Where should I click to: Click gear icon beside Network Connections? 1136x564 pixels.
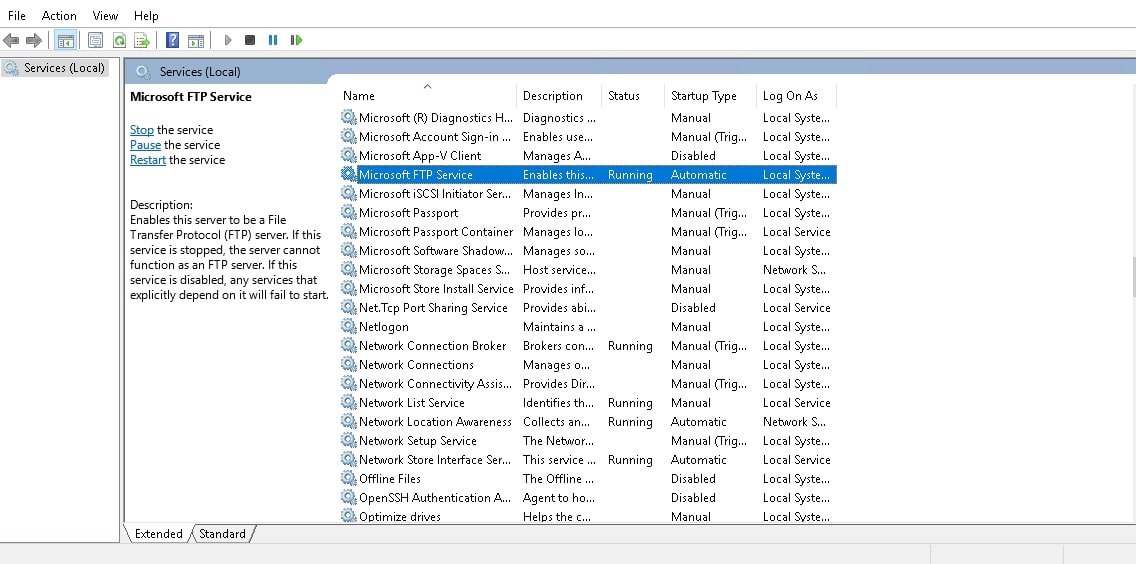(x=348, y=365)
